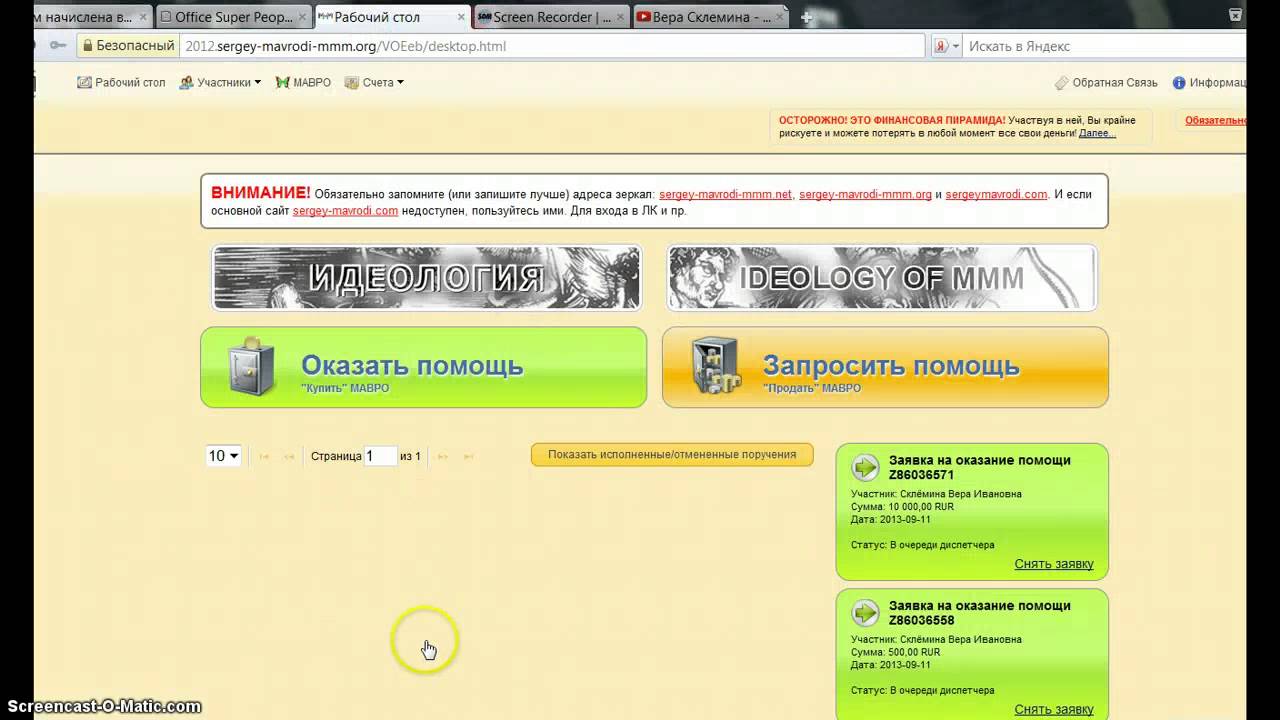Screen dimensions: 1280x720
Task: Follow the 'Далее...' warning link
Action: pos(1097,133)
